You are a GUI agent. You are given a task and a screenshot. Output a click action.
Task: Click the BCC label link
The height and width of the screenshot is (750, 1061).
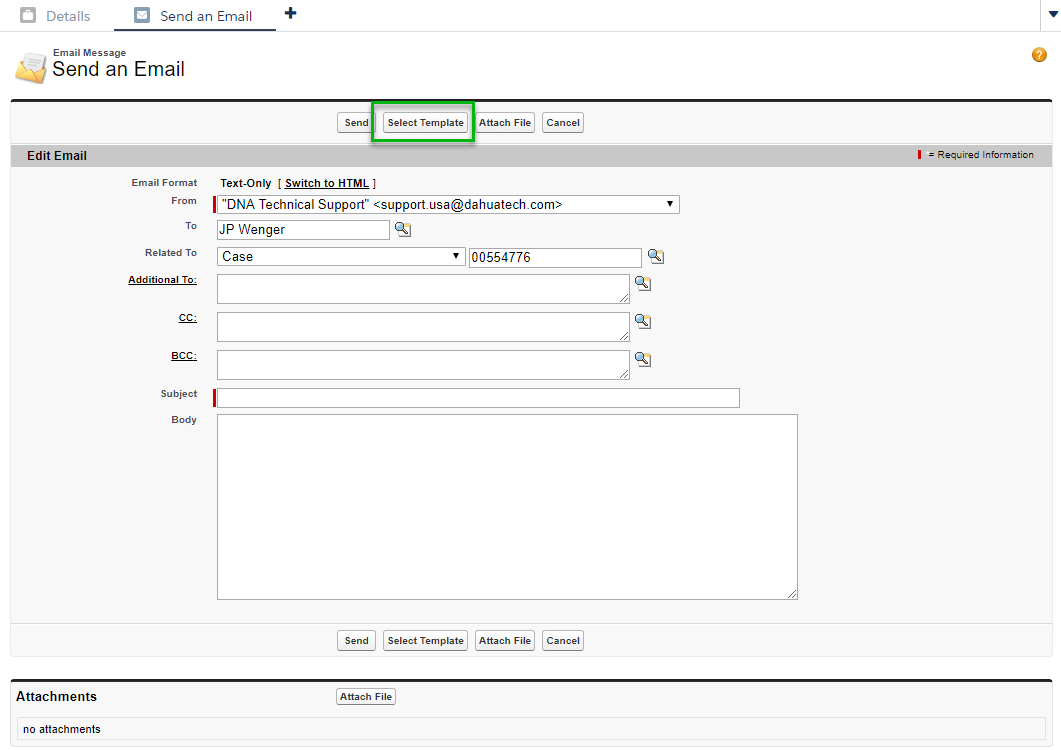pos(184,355)
